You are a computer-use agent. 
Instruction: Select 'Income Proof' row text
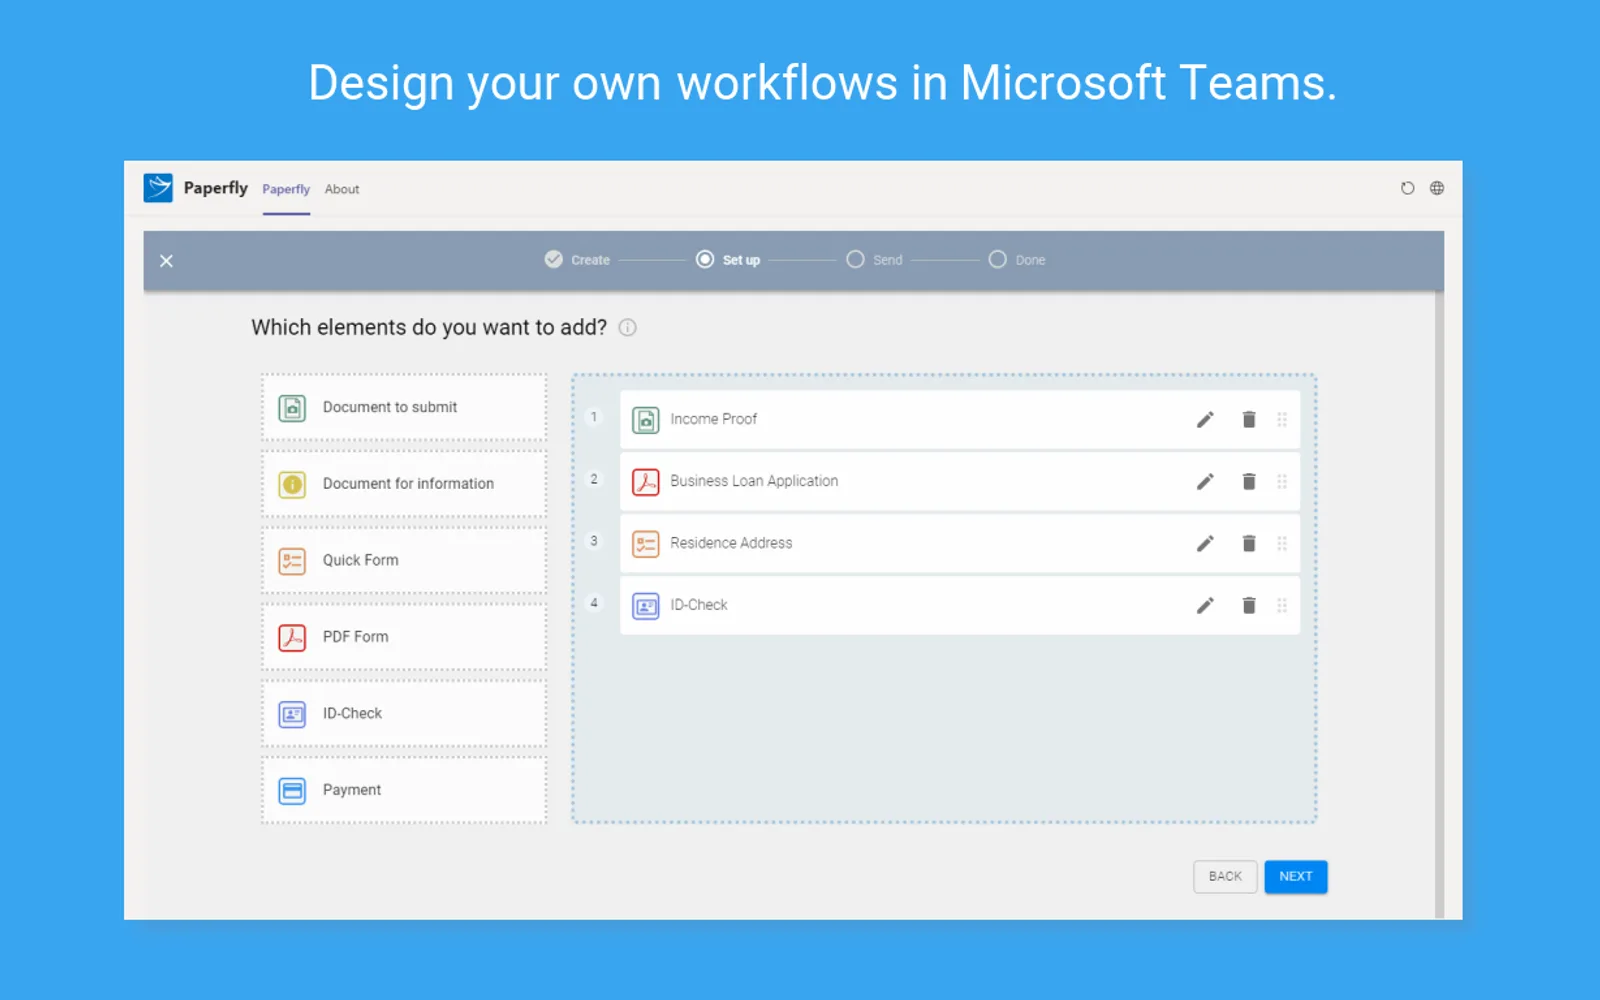(x=713, y=419)
